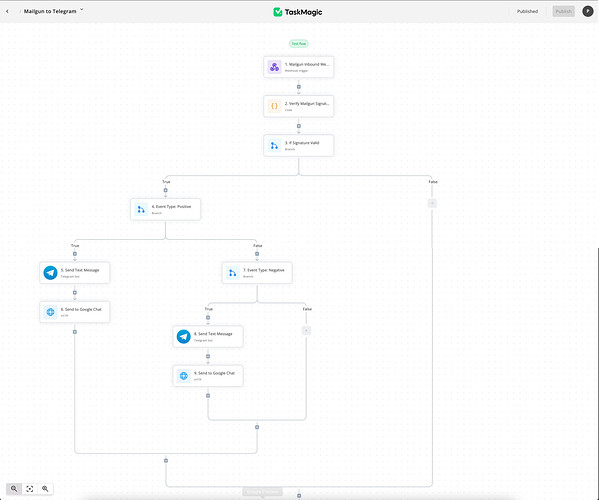Zoom in using the plus magnifier icon
This screenshot has height=500, width=599.
point(45,489)
